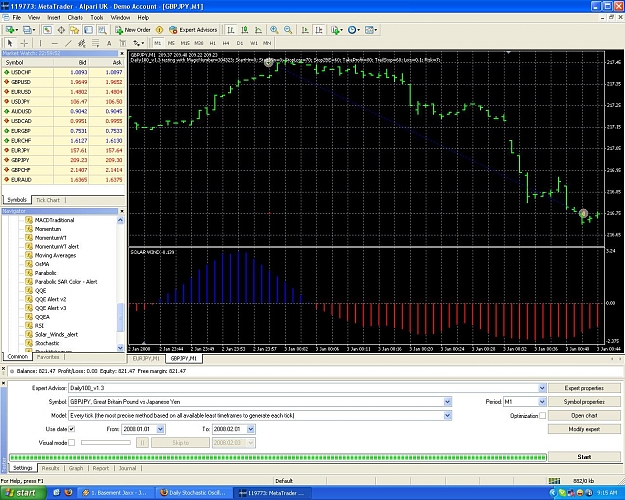Select the H4 timeframe button
The height and width of the screenshot is (500, 625).
[226, 43]
